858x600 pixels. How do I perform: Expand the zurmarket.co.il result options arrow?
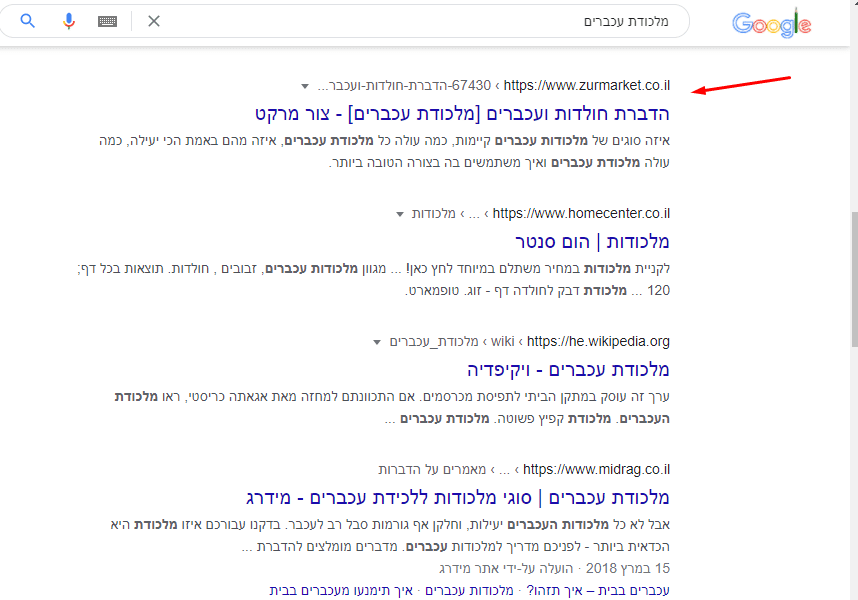305,86
